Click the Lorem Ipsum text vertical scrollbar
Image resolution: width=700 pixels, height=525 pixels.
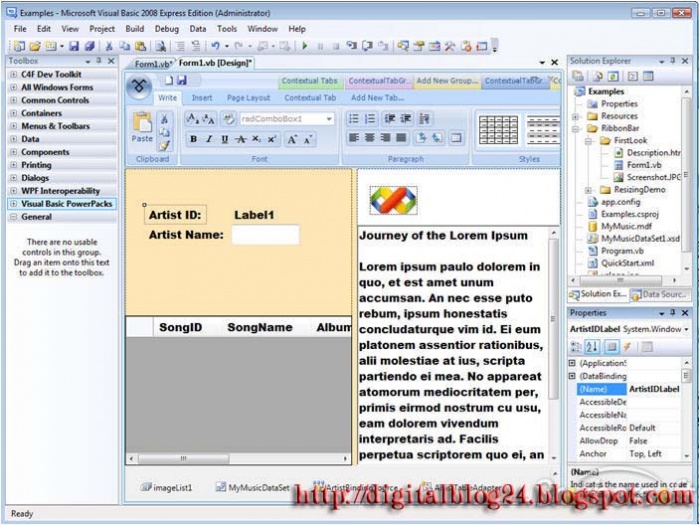click(x=553, y=346)
